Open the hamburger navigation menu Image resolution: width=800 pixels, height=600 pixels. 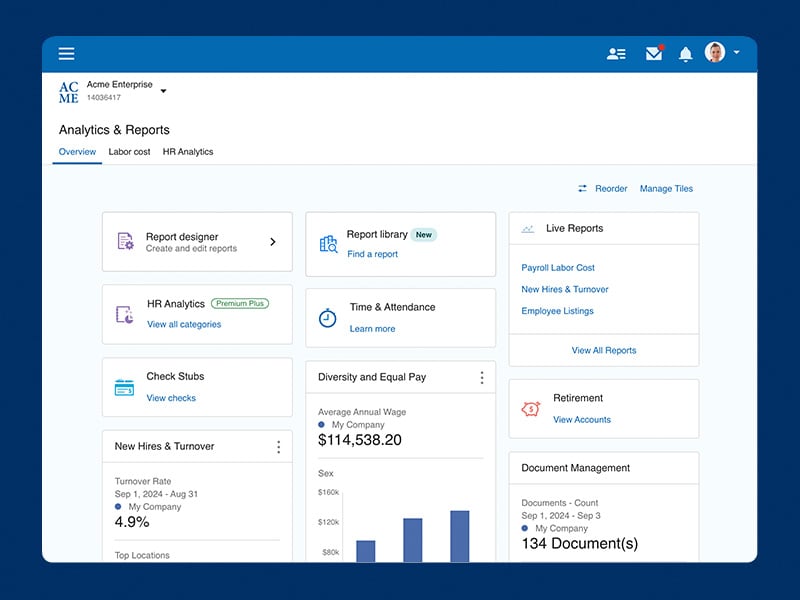tap(66, 54)
